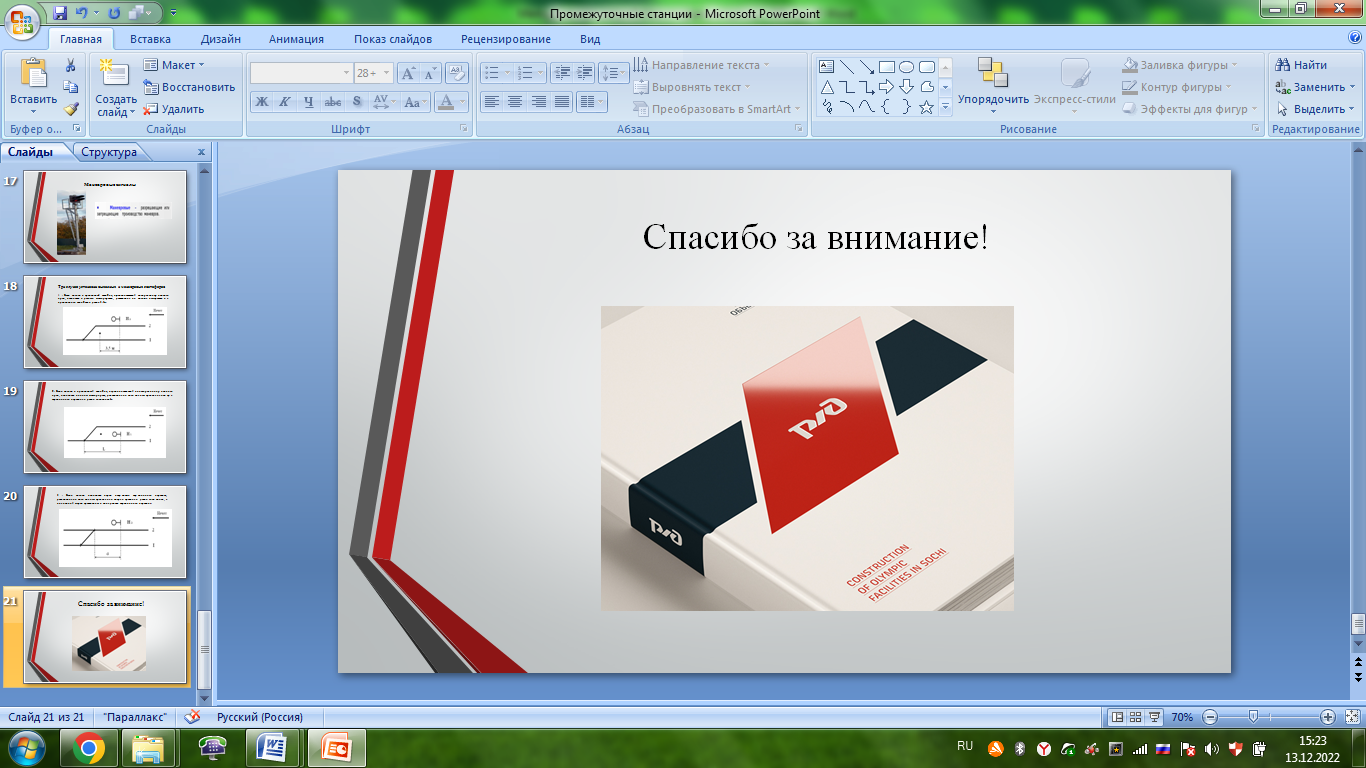The width and height of the screenshot is (1366, 768).
Task: Expand the shapes gallery More button
Action: 946,107
